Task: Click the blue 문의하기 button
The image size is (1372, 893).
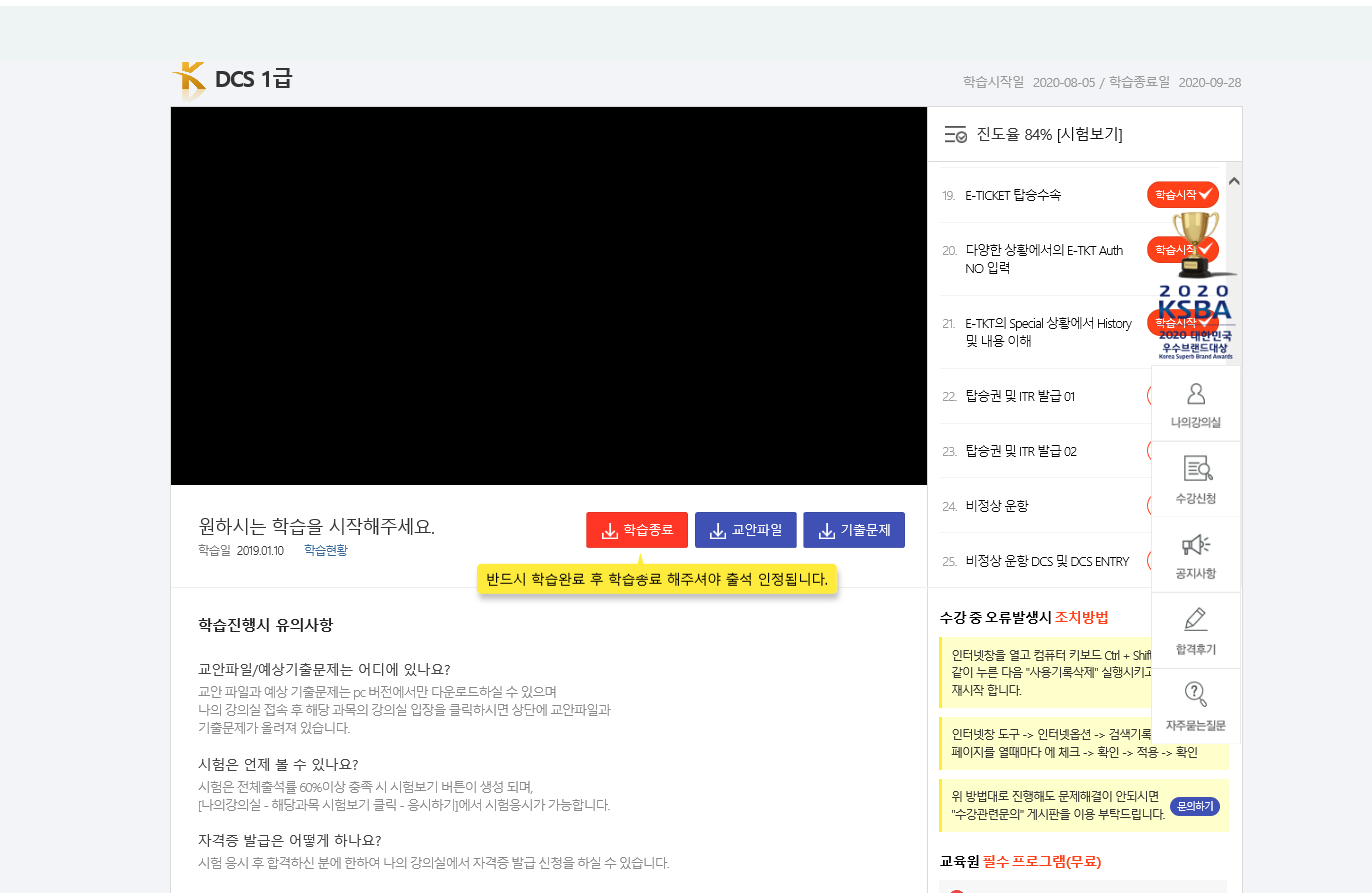Action: pyautogui.click(x=1195, y=806)
